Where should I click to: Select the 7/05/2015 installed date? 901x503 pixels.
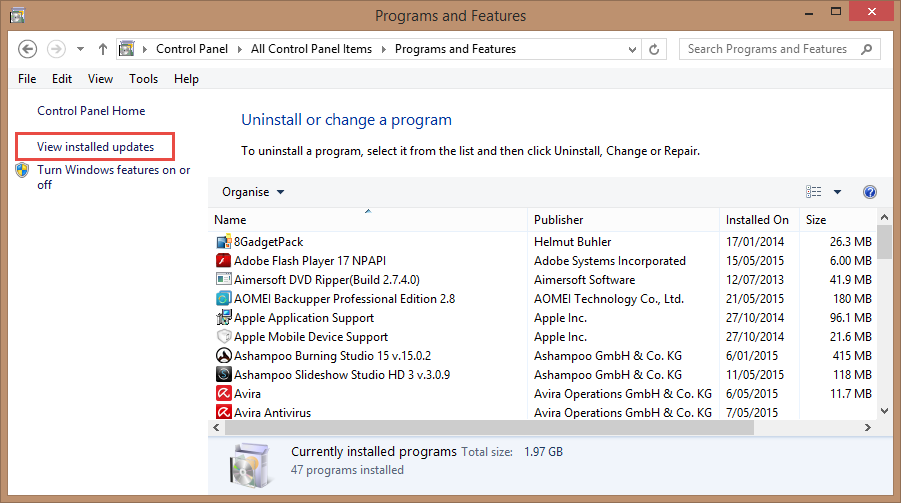coord(752,413)
